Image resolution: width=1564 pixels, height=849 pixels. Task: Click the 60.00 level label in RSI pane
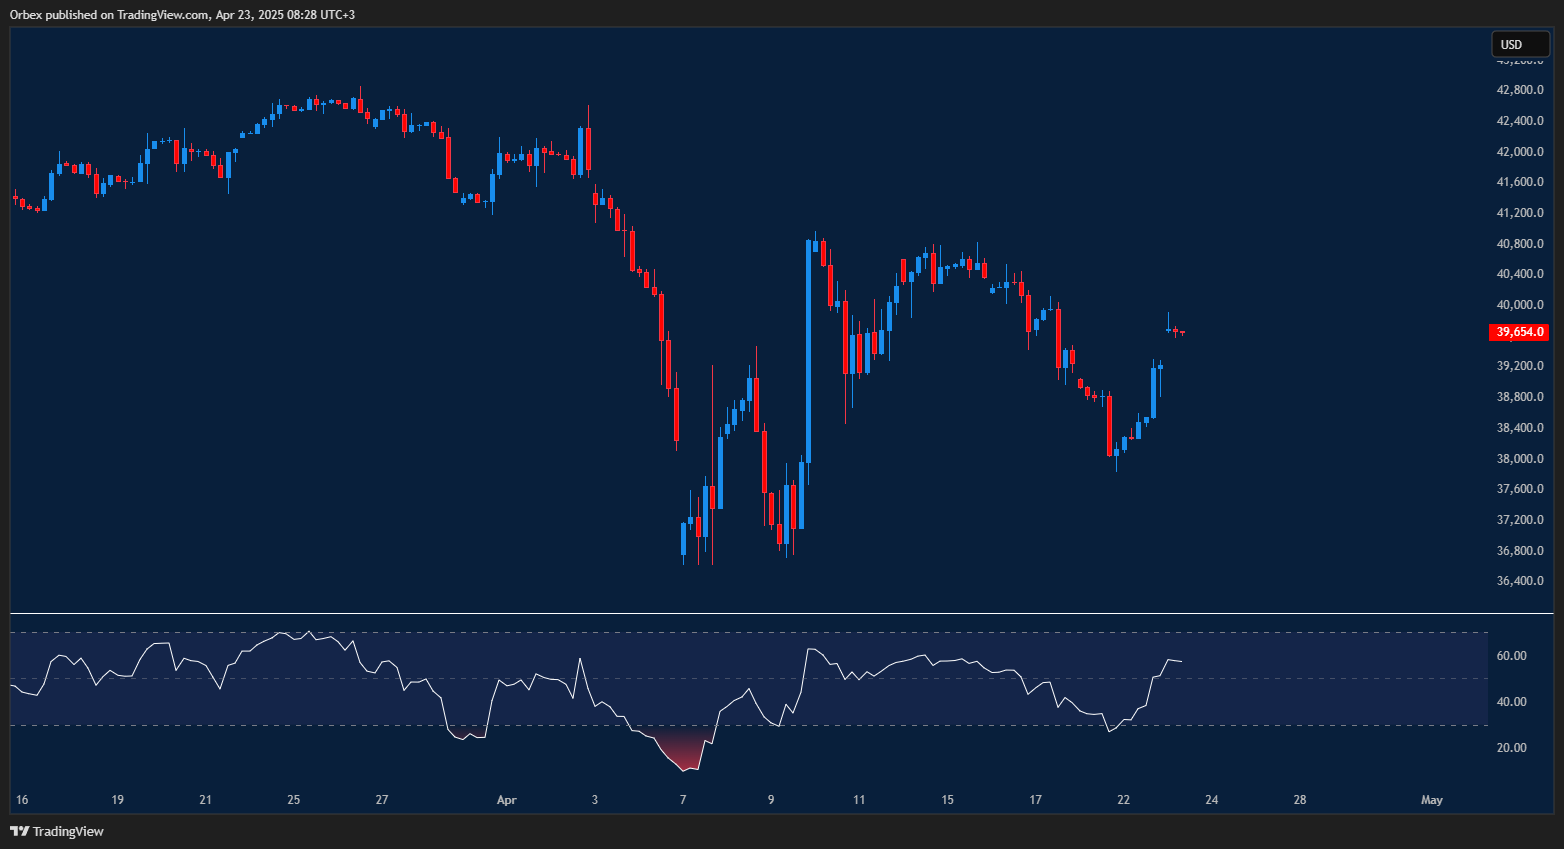coord(1512,655)
